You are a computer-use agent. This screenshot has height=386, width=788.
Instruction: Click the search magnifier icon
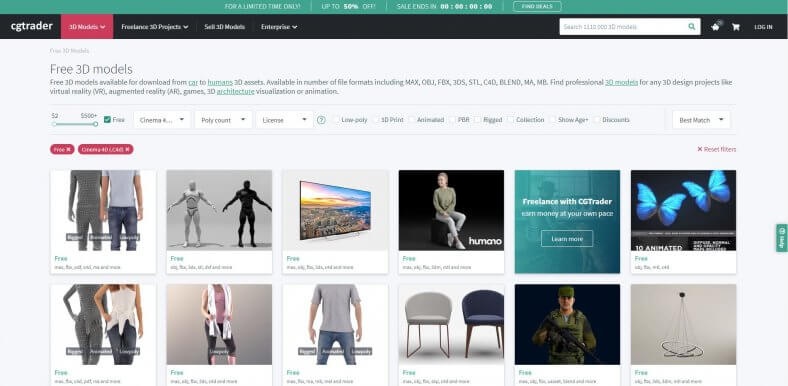tap(692, 27)
